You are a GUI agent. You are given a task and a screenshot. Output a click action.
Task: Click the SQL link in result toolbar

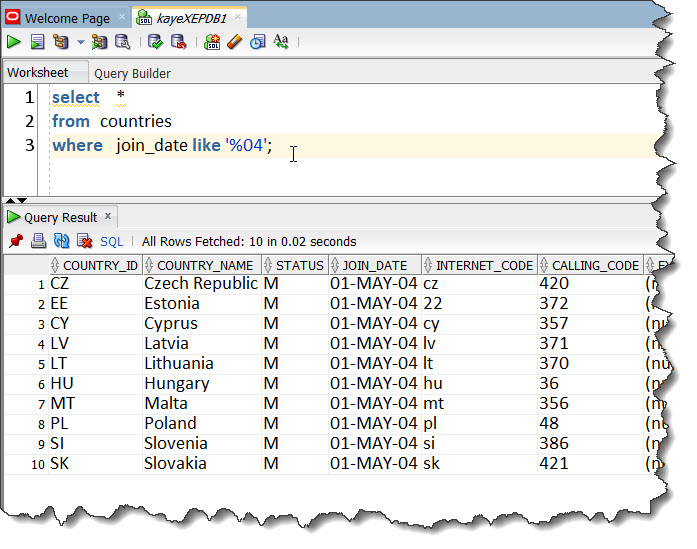[112, 241]
